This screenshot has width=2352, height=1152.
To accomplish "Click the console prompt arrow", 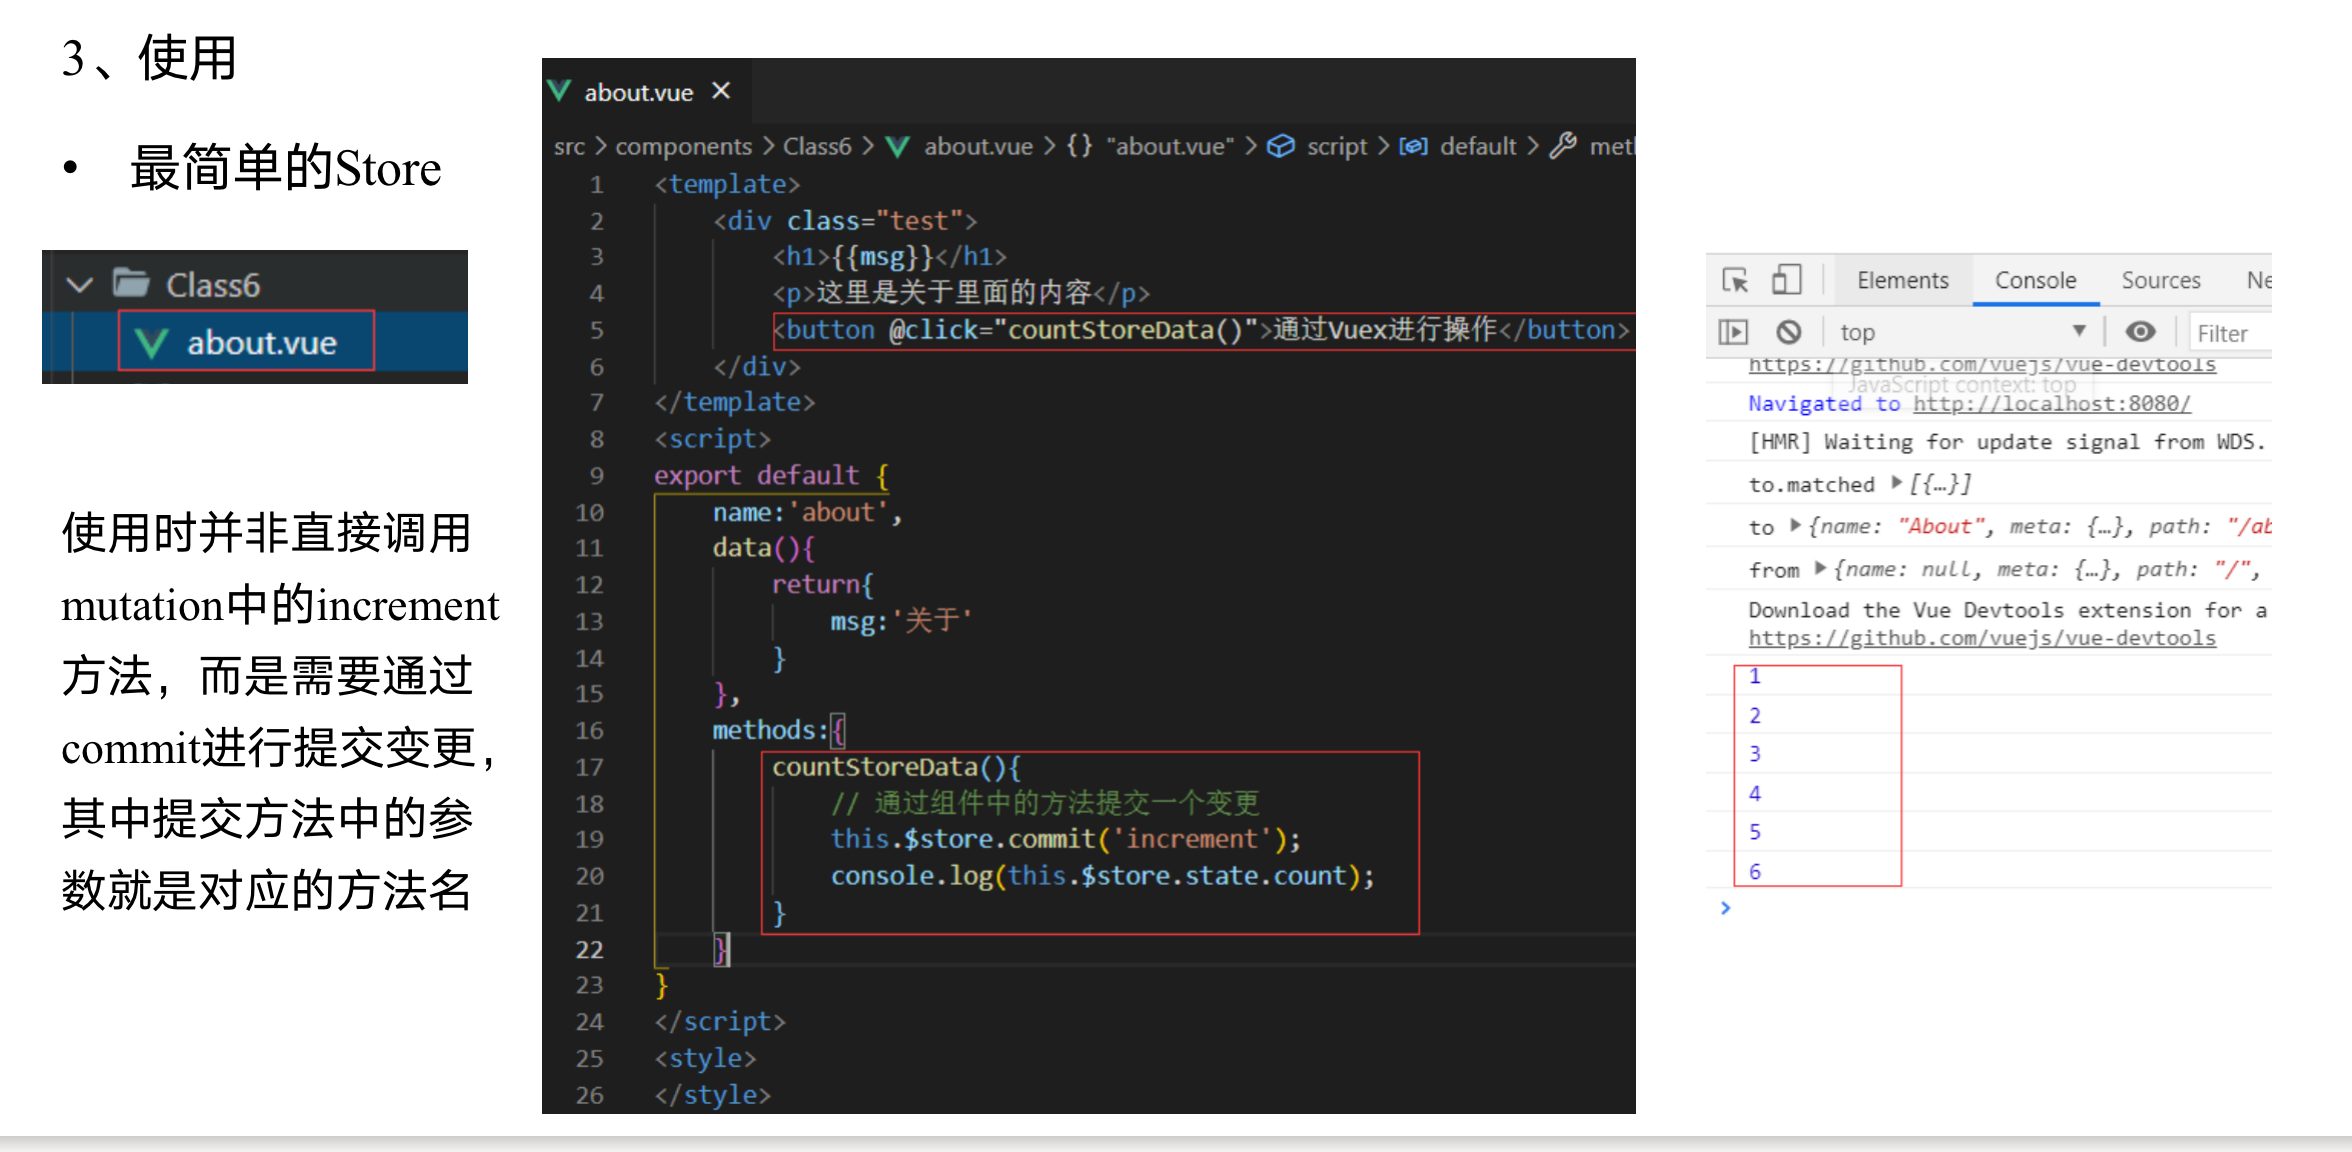I will click(x=1725, y=907).
